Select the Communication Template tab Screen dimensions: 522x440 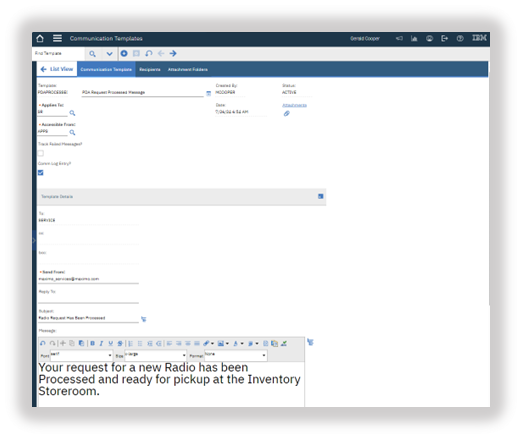click(x=106, y=69)
